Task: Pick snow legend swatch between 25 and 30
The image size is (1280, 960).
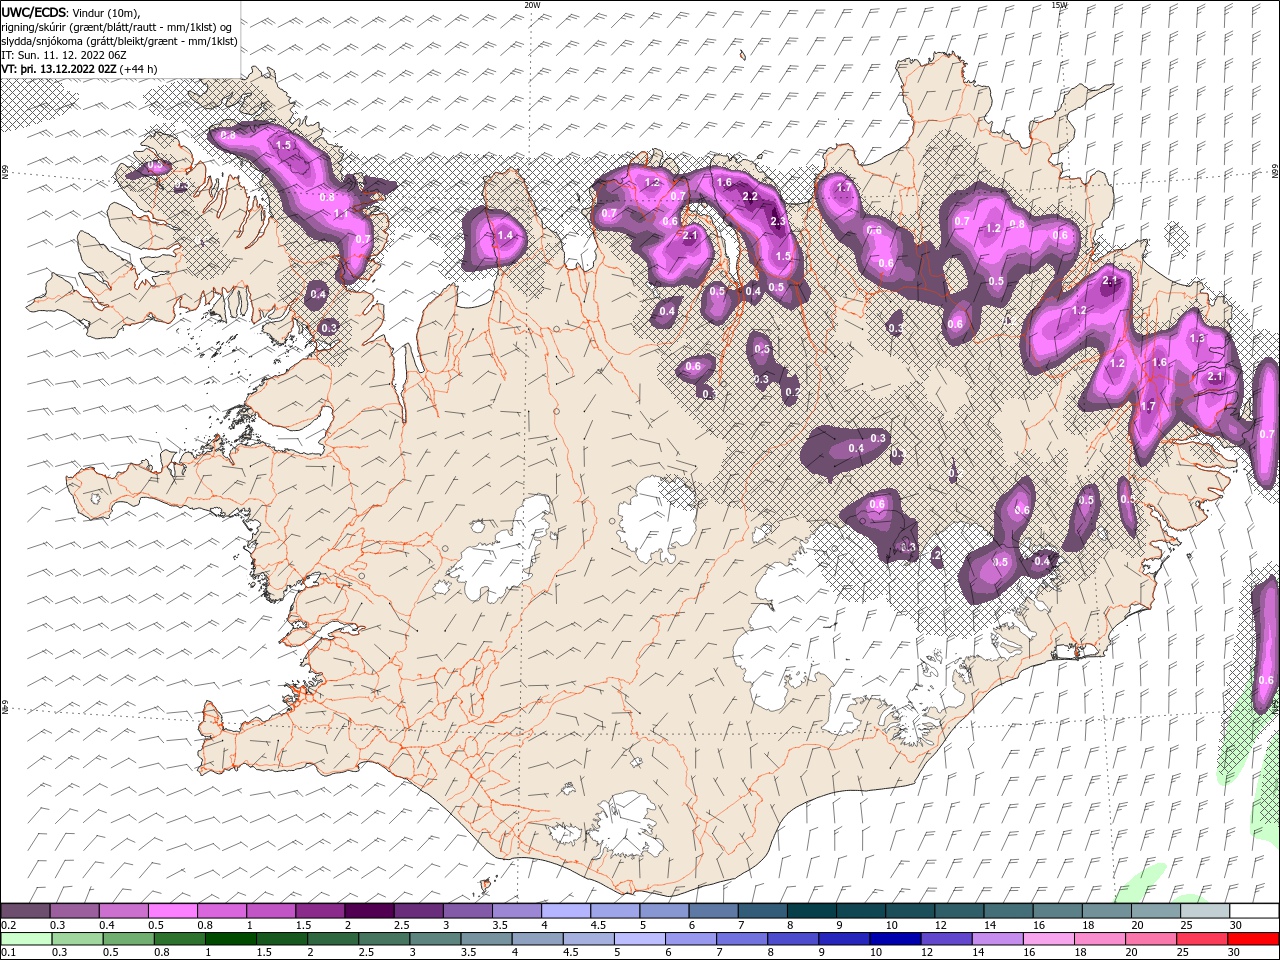Action: 1203,911
